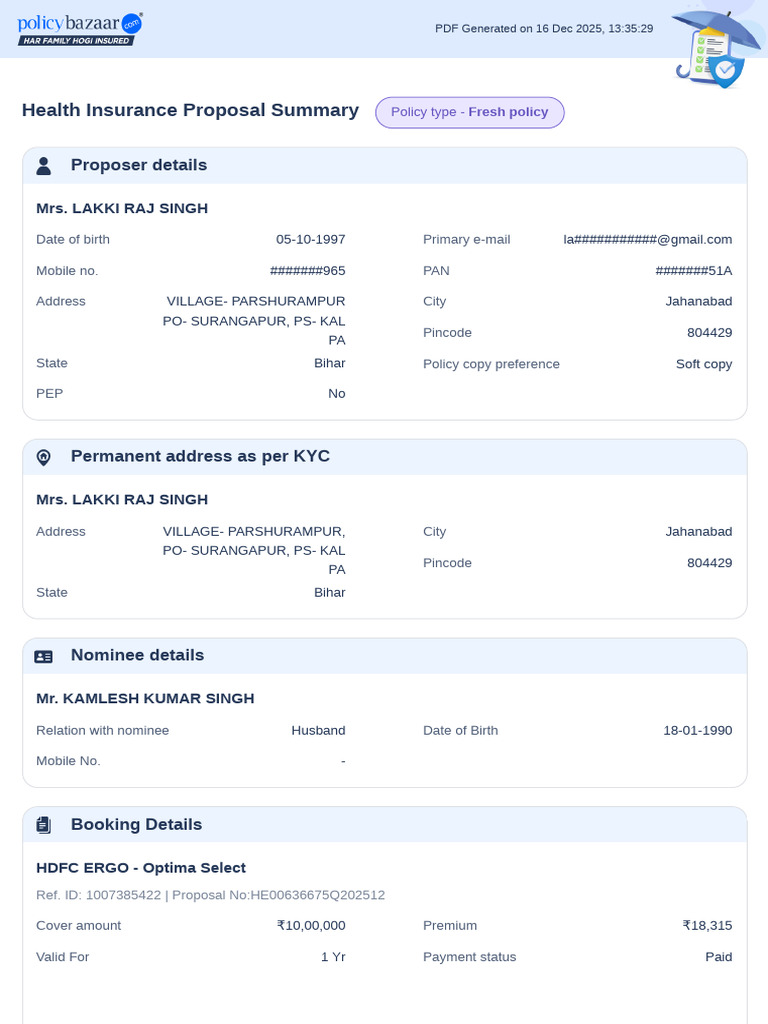Click the Ref. ID and Proposal number line
The image size is (768, 1024).
click(210, 895)
